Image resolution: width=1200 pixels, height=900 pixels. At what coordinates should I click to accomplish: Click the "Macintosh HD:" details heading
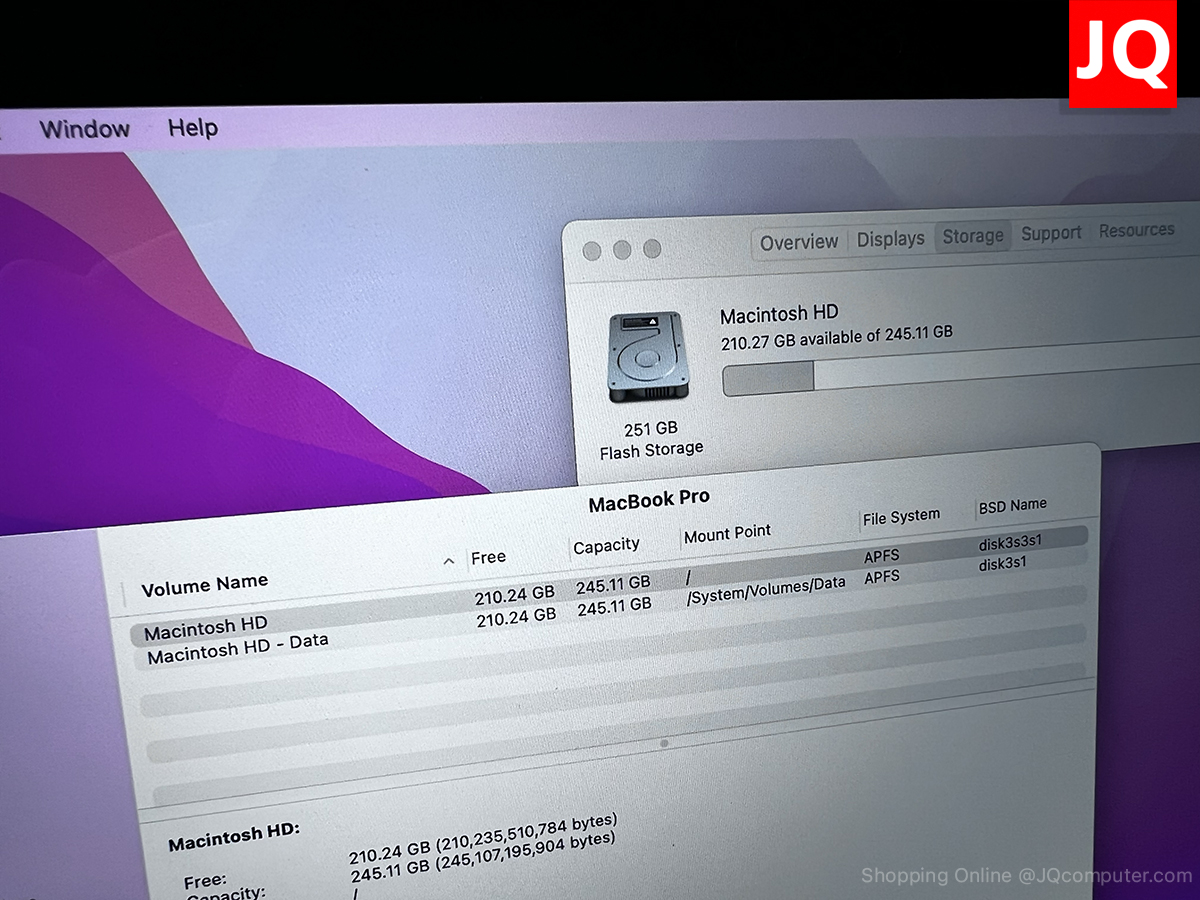coord(234,838)
